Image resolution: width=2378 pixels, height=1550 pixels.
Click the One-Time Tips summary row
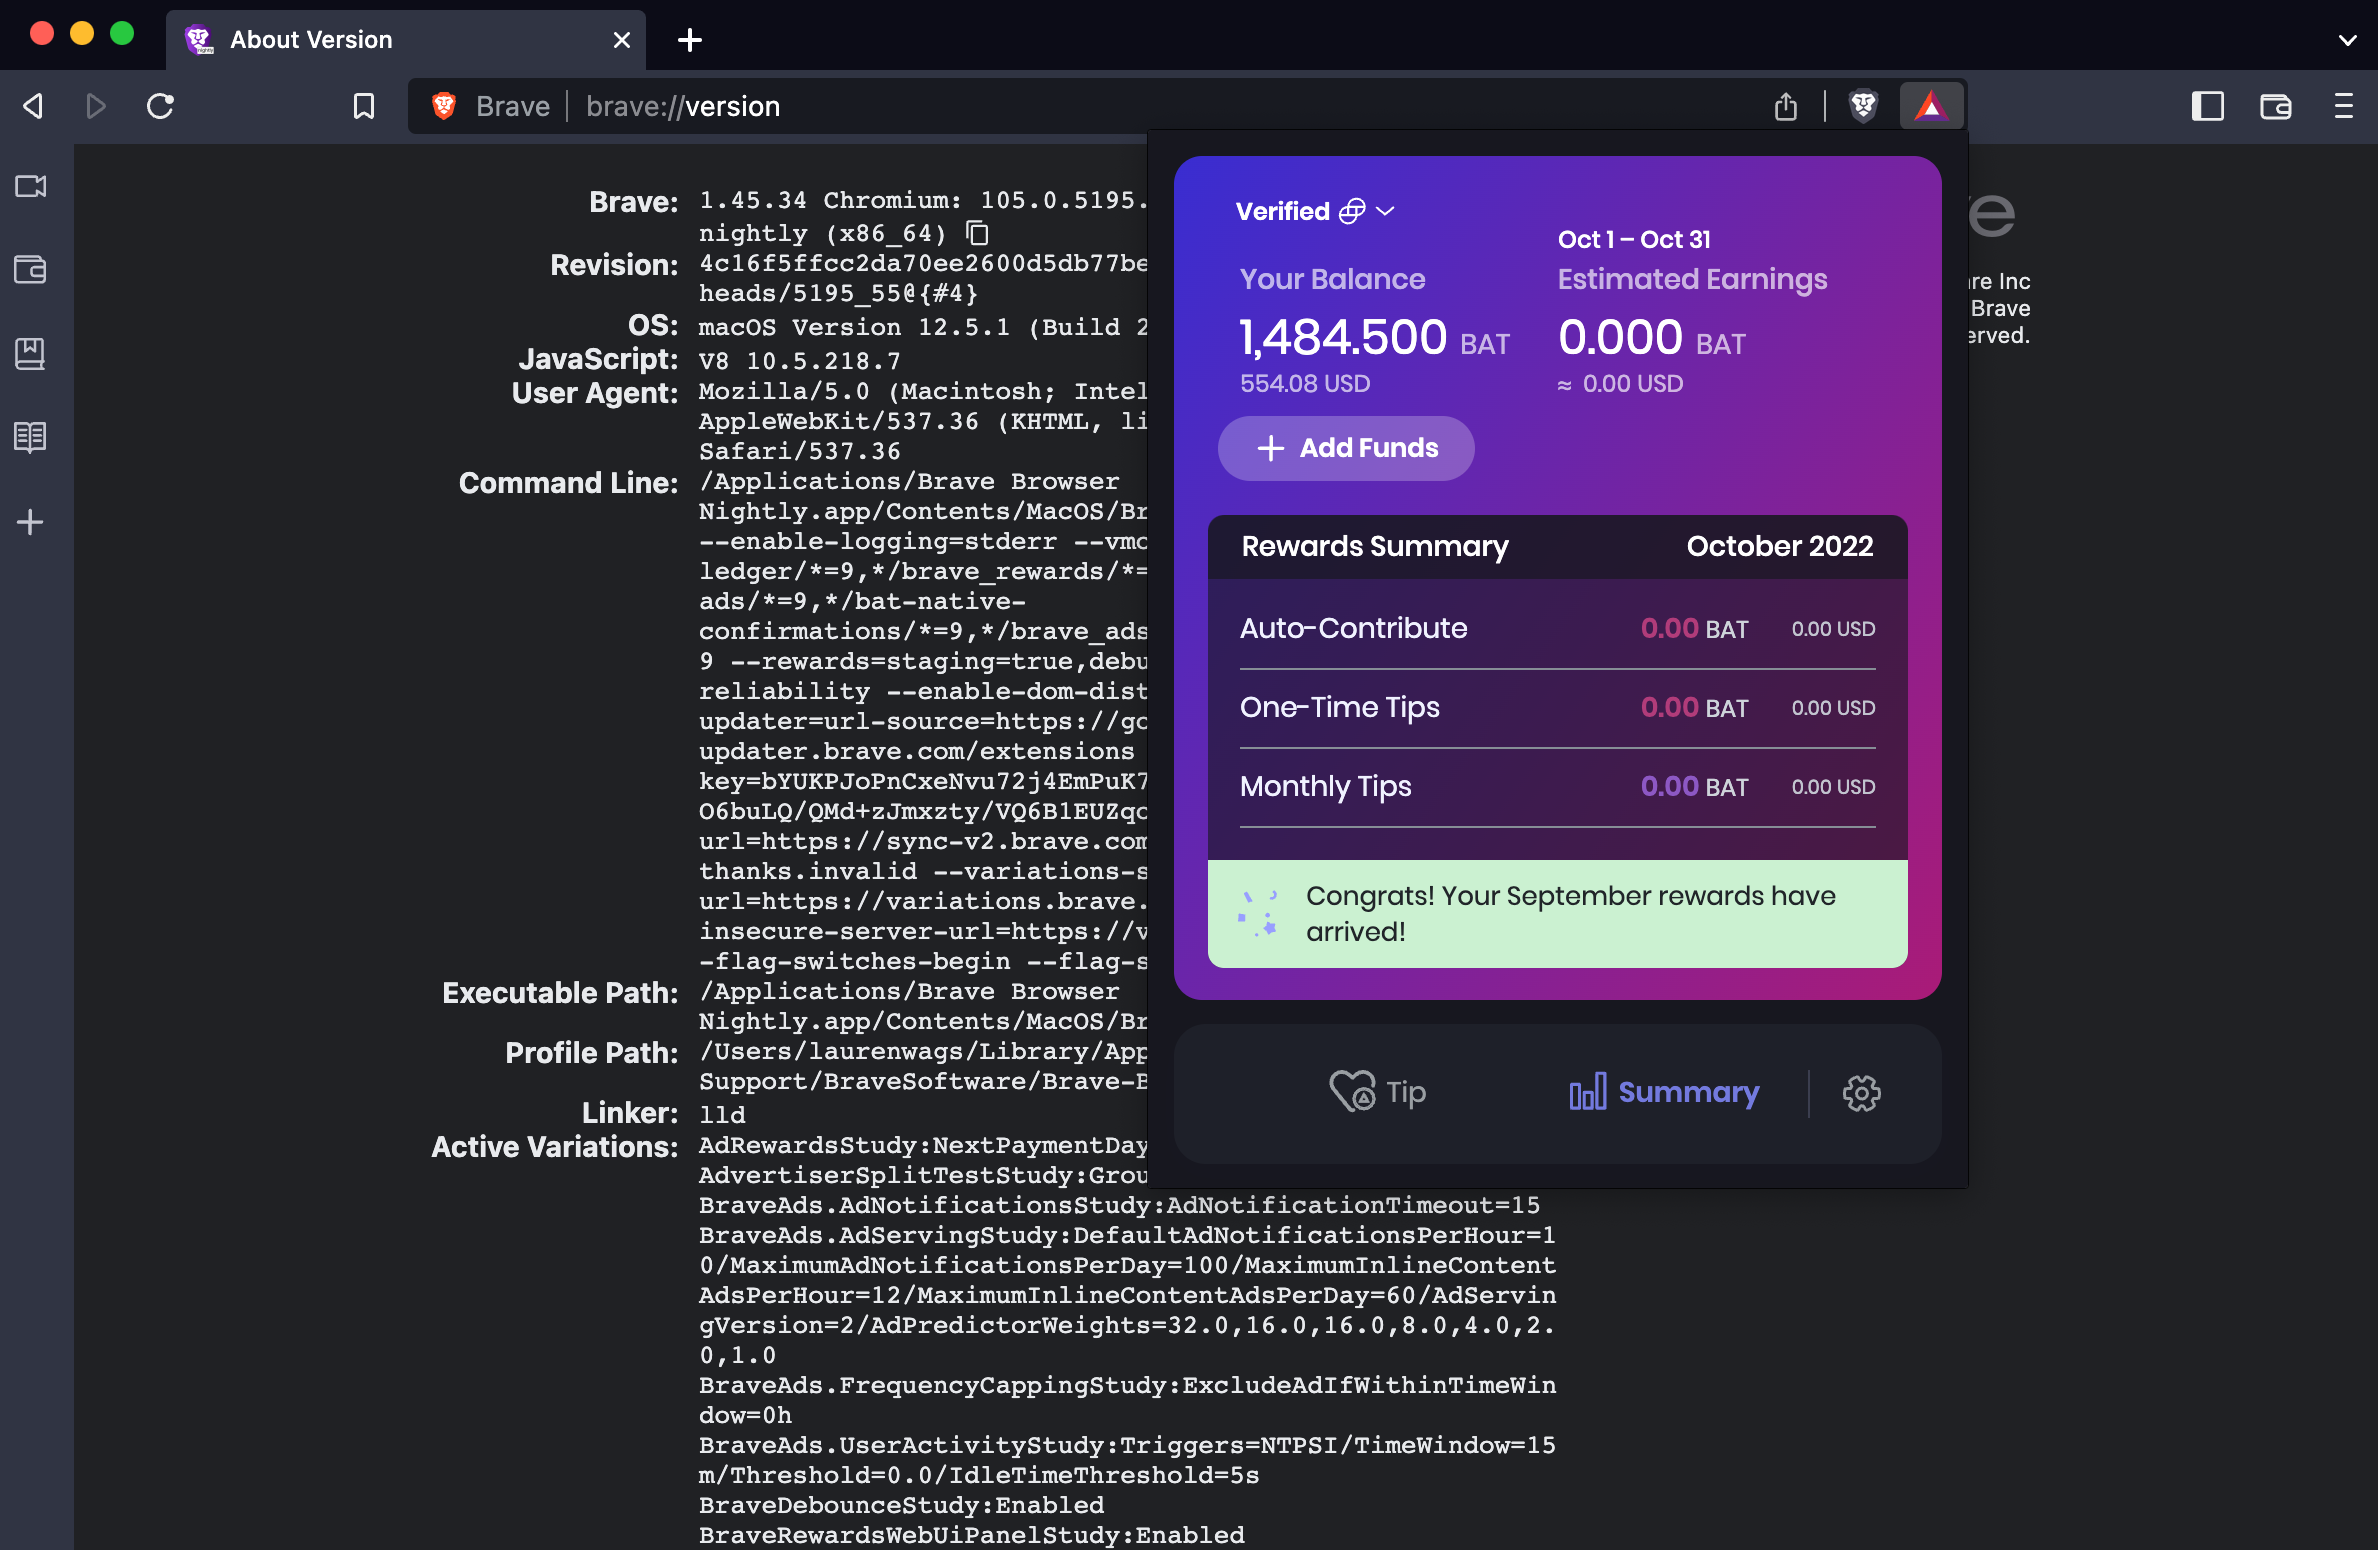[x=1558, y=707]
